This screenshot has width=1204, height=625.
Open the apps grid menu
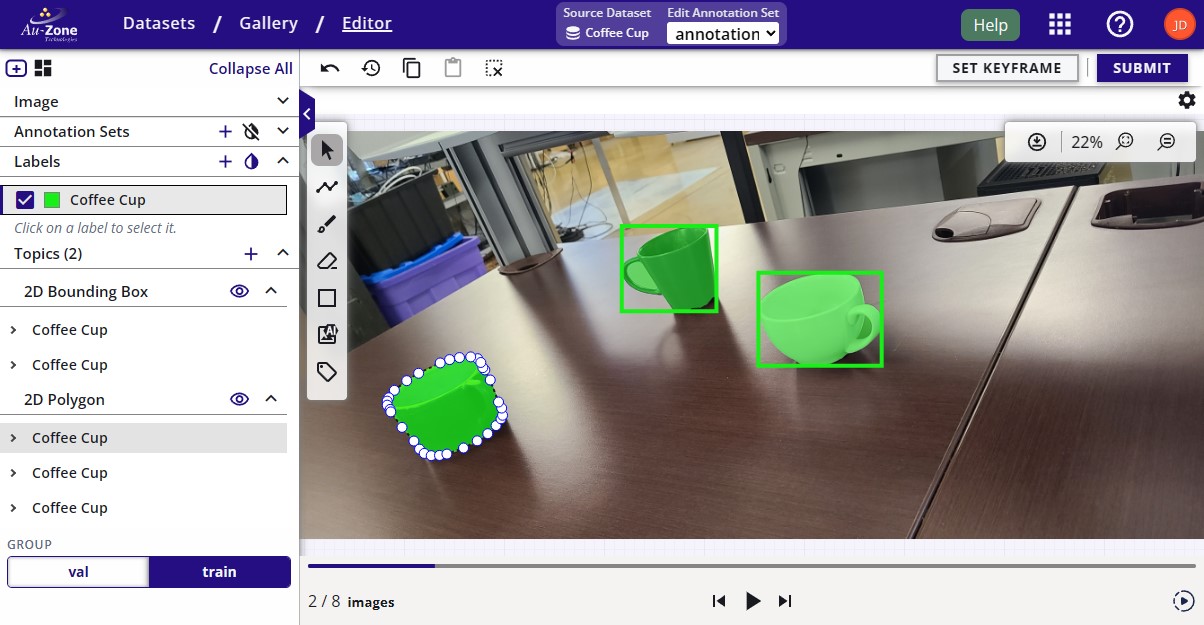[1060, 25]
